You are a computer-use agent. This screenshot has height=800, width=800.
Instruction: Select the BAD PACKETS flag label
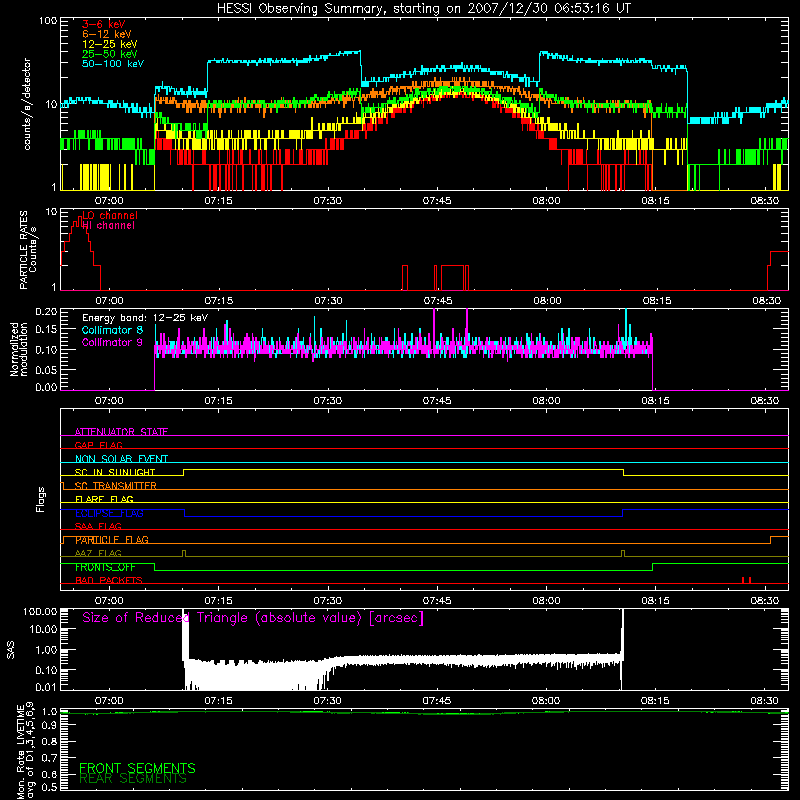[x=109, y=580]
